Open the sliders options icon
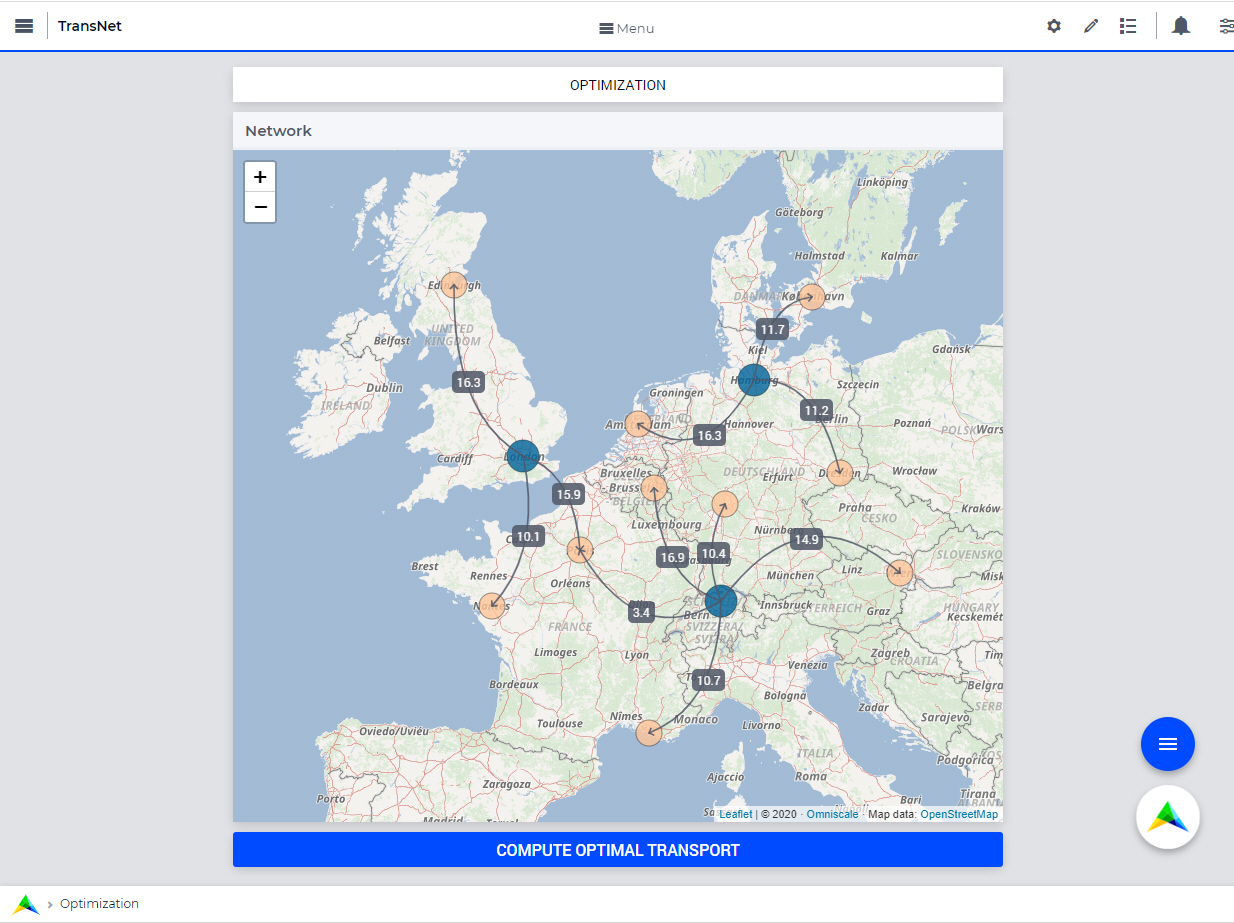The height and width of the screenshot is (923, 1234). [x=1226, y=26]
